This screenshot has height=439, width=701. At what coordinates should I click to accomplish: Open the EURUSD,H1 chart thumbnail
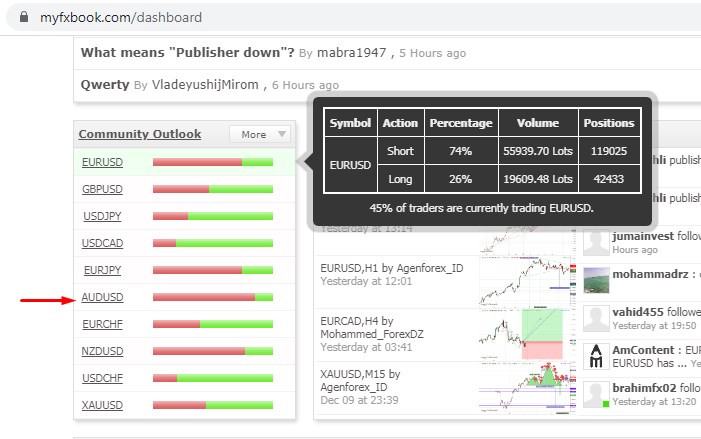click(x=528, y=281)
